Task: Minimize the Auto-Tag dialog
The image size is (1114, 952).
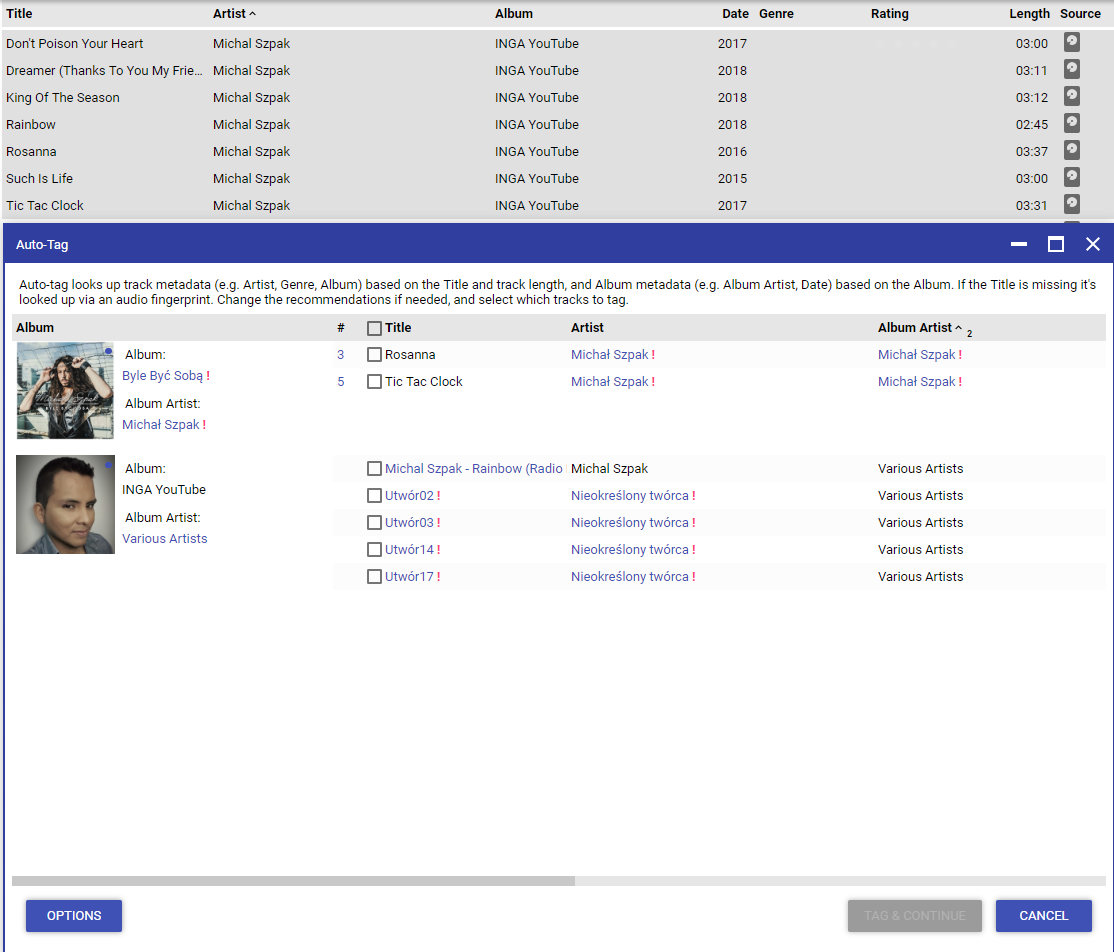Action: [1019, 244]
